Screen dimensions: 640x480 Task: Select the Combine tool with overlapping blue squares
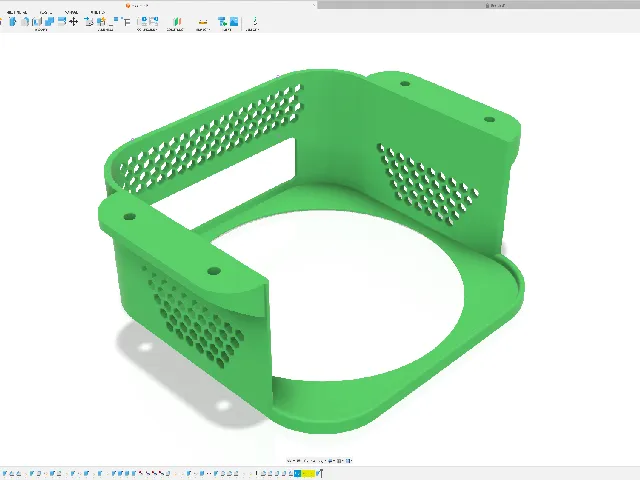click(50, 22)
